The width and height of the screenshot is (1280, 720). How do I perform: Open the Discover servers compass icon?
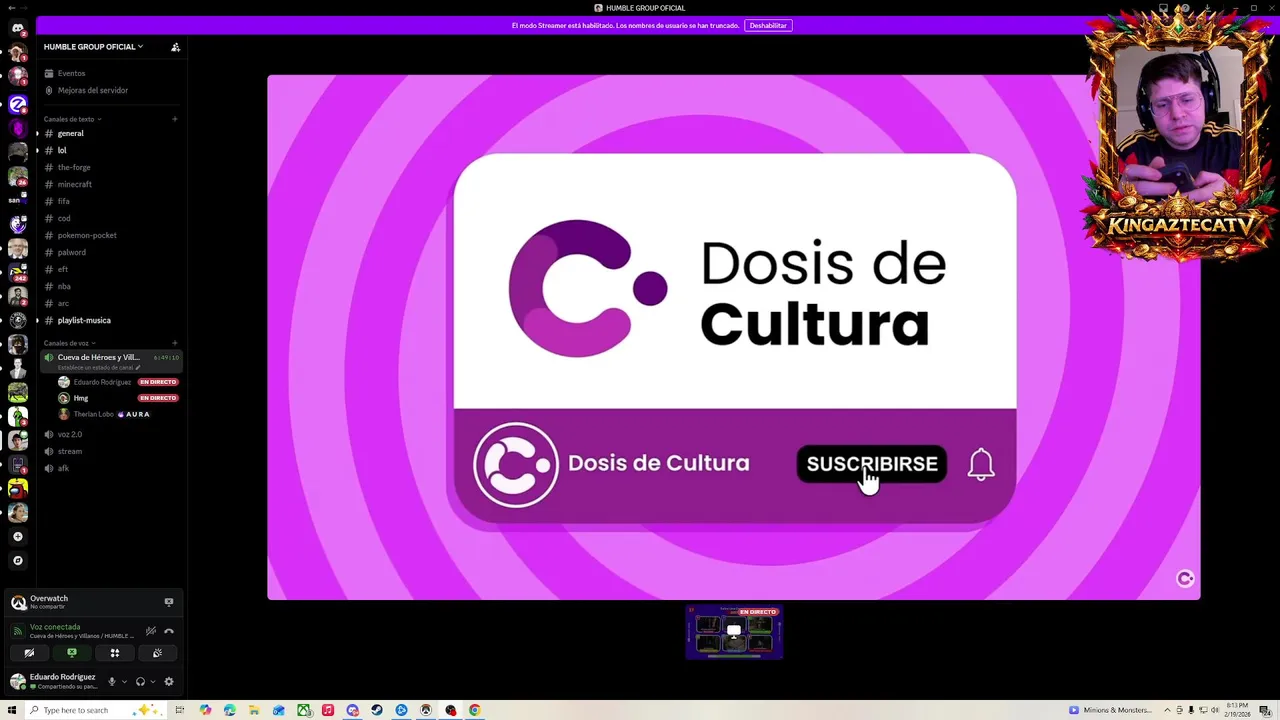(x=17, y=561)
